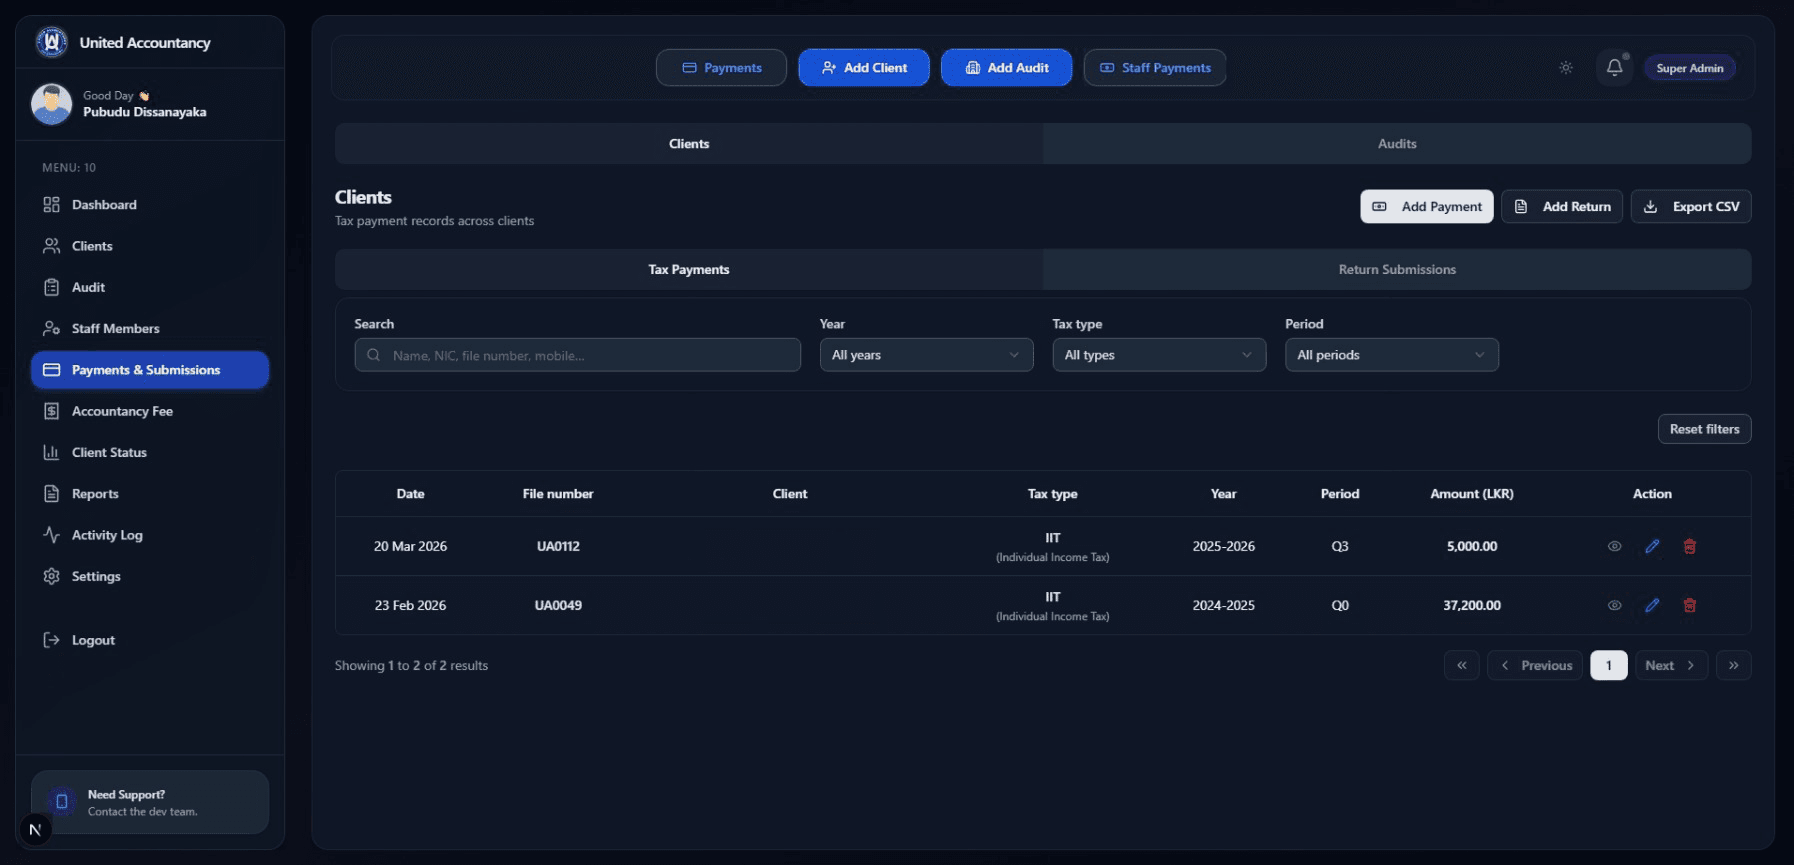
Task: Open Pubudu Dissanayaka profile avatar
Action: (51, 104)
